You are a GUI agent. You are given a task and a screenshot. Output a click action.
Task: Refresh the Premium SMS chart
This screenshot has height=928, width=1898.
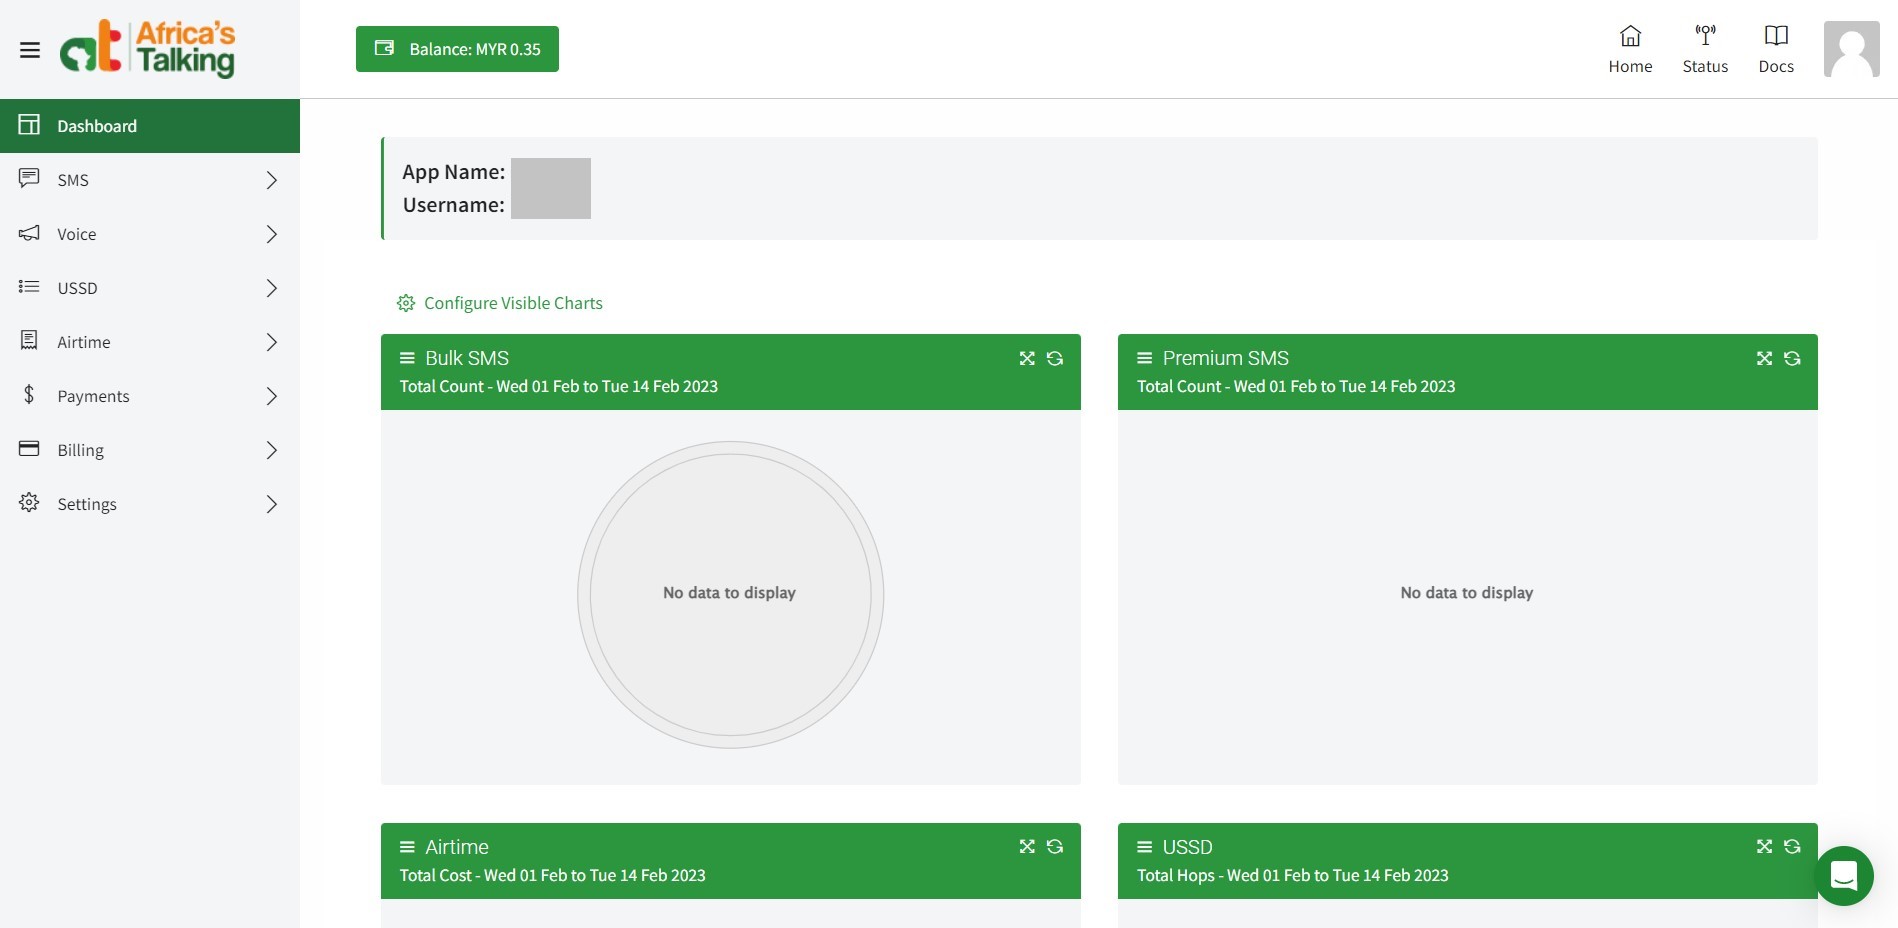1792,358
